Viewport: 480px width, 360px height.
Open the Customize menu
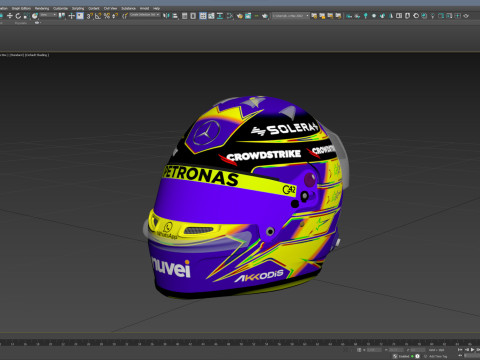[x=60, y=8]
